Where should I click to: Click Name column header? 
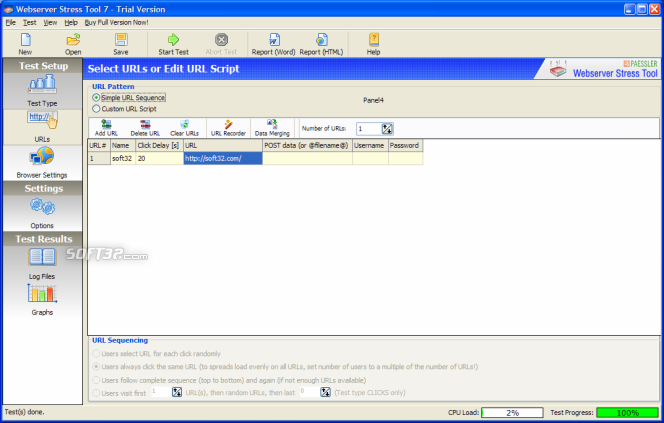pyautogui.click(x=123, y=145)
